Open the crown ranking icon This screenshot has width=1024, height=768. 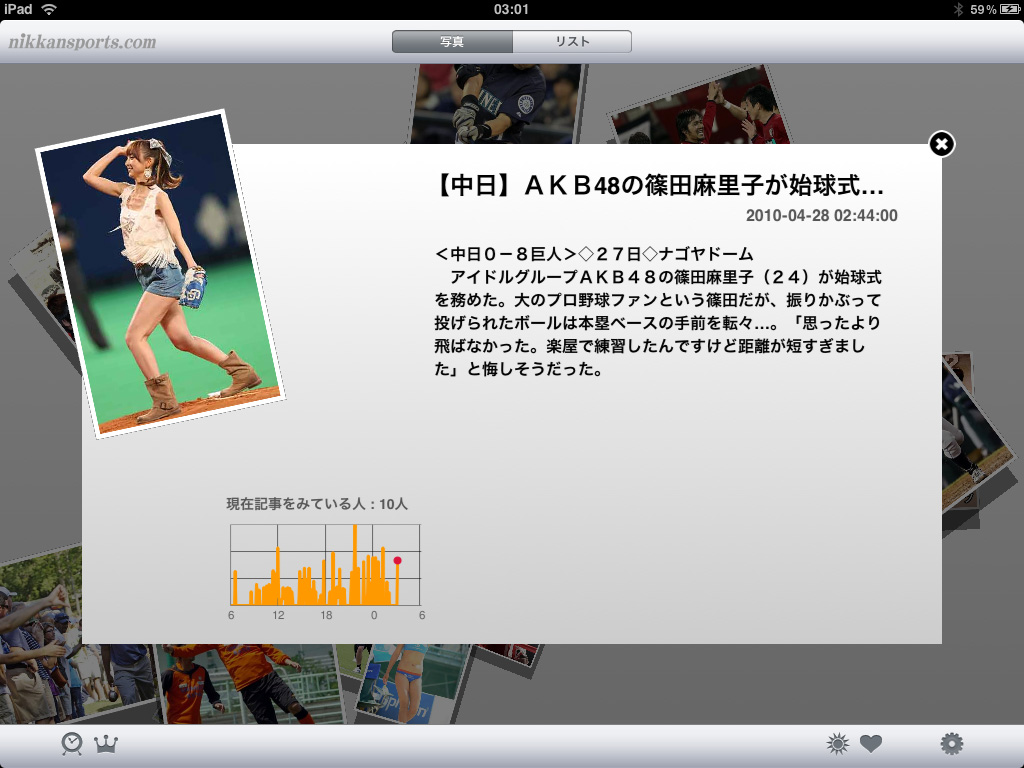(106, 743)
